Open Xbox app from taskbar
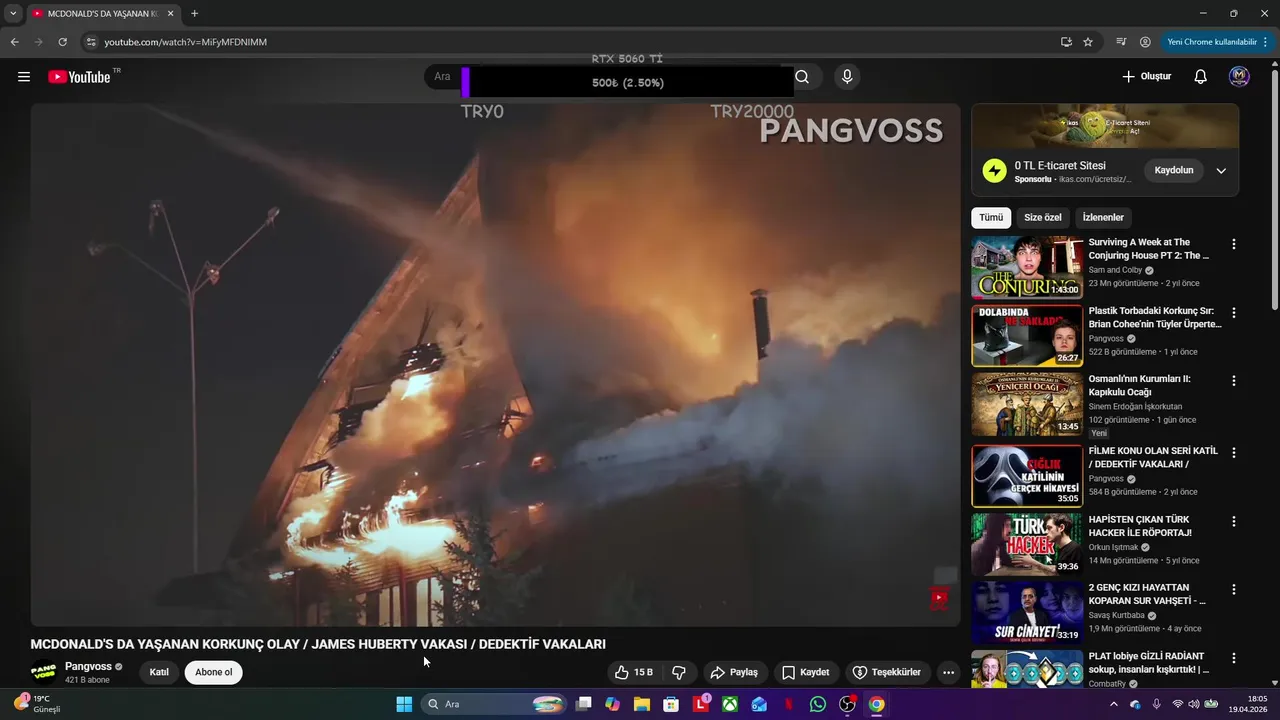 point(731,704)
